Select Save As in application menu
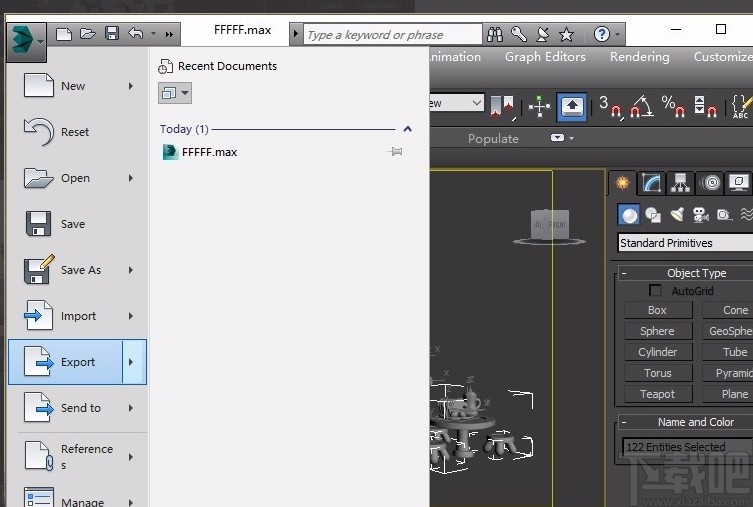The width and height of the screenshot is (753, 507). click(77, 270)
